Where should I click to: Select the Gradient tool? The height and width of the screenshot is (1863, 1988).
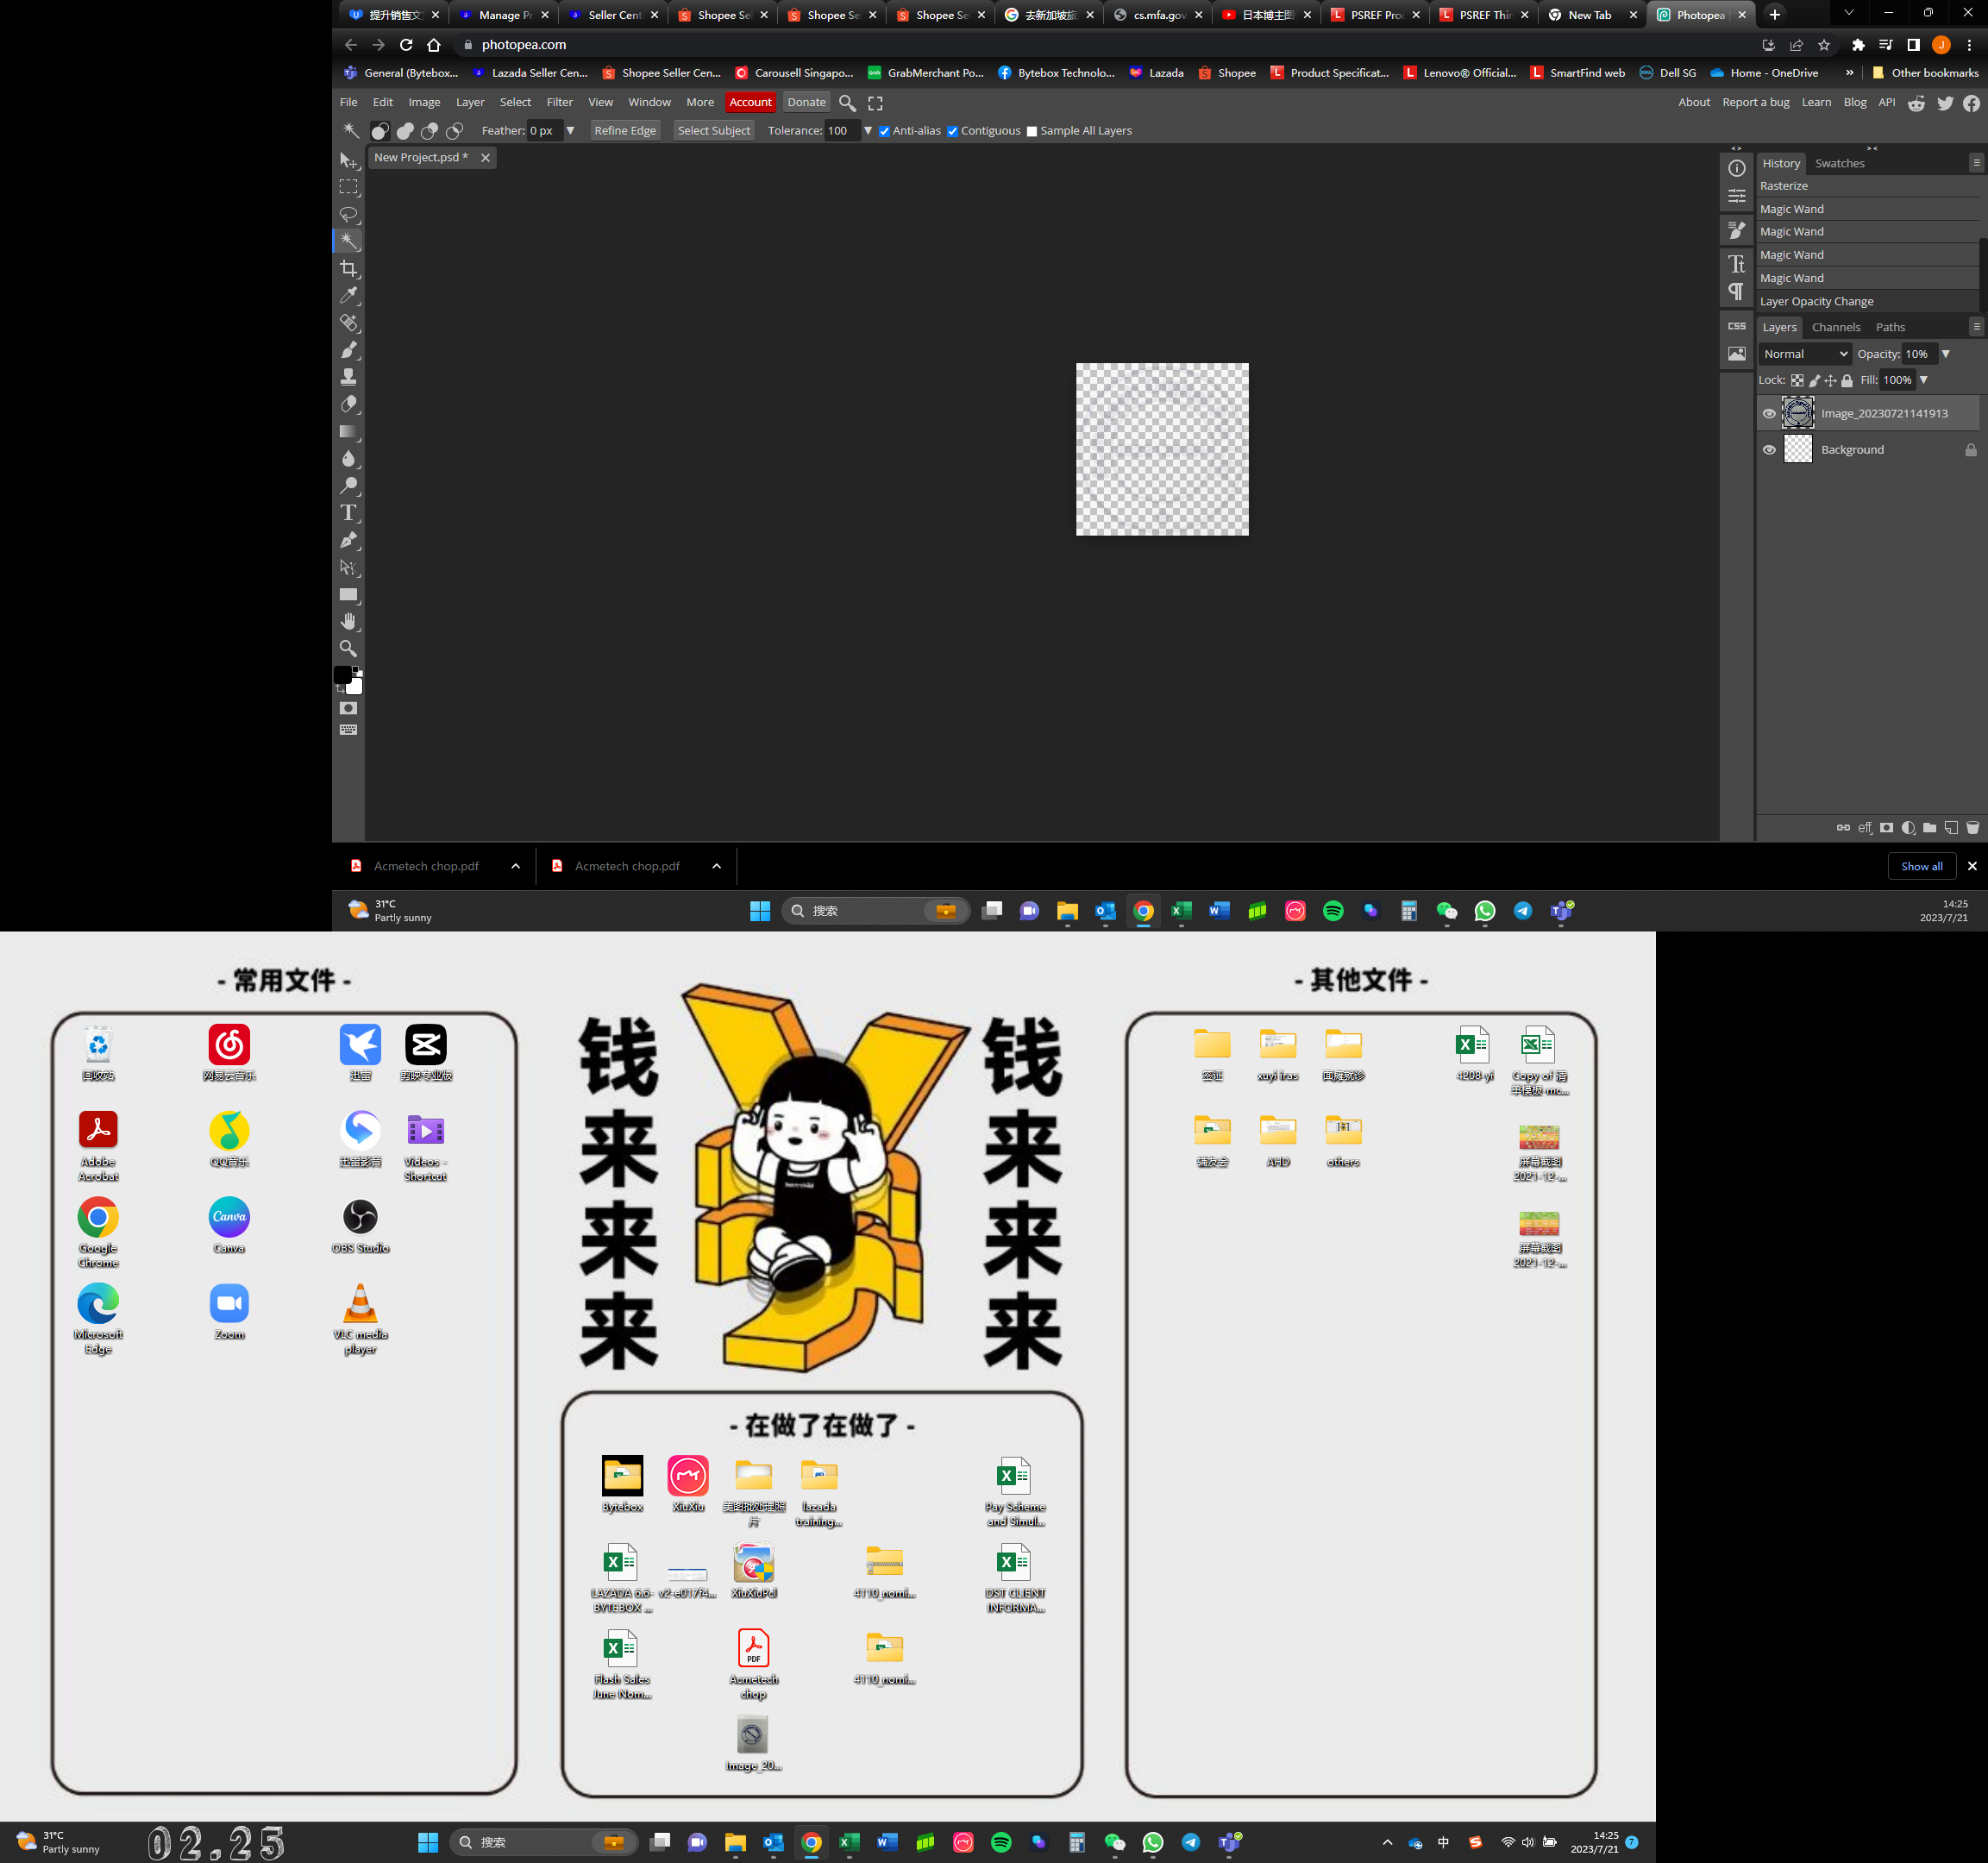pos(348,432)
